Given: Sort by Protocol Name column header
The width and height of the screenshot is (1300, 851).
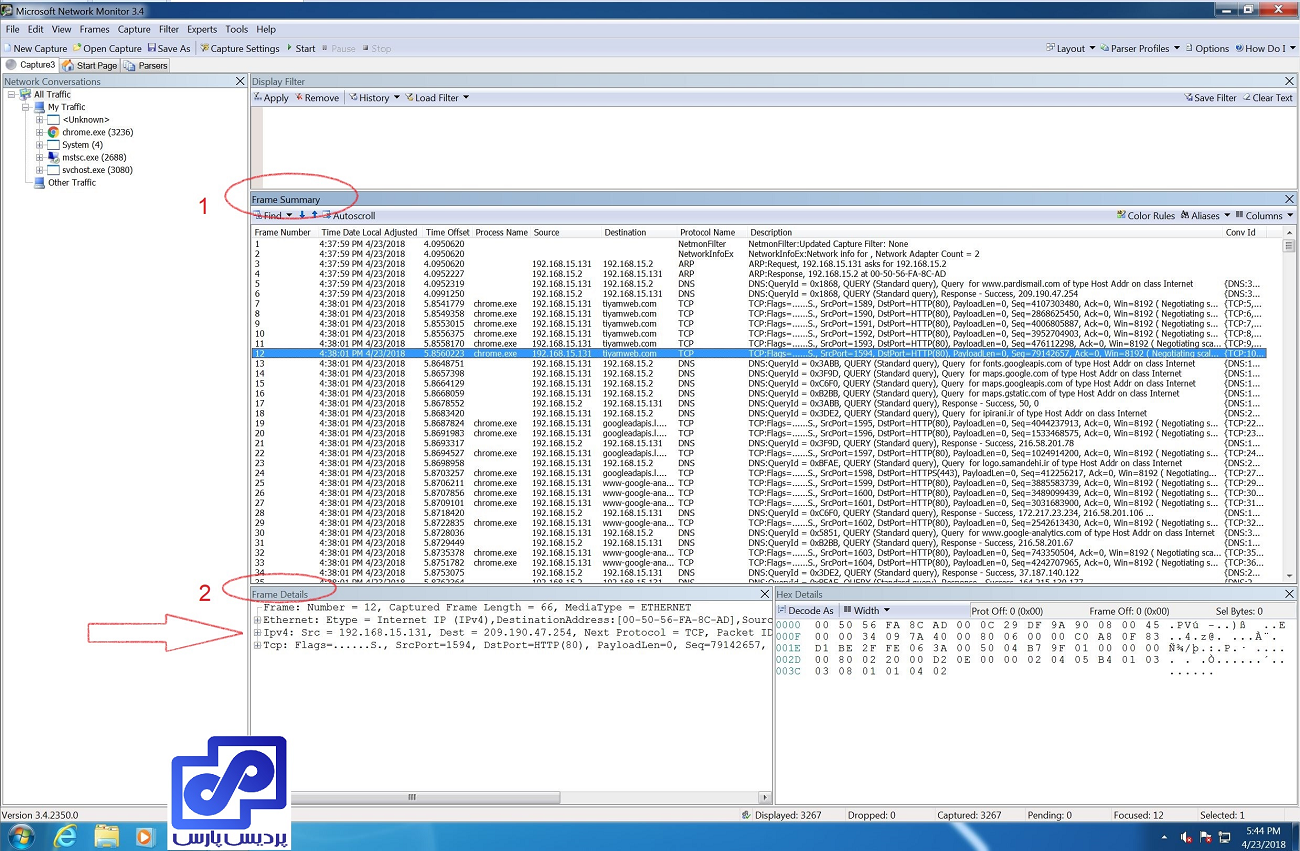Looking at the screenshot, I should click(707, 232).
